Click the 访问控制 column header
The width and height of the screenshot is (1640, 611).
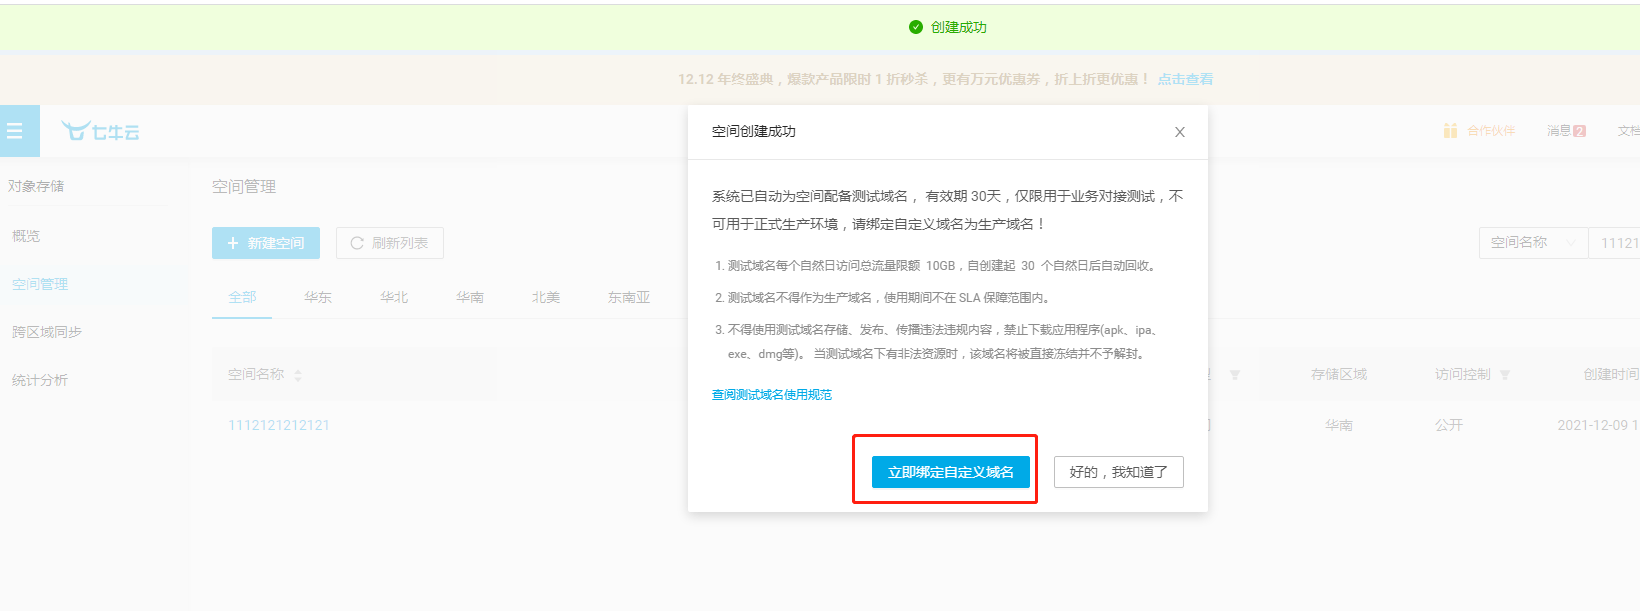(1463, 375)
